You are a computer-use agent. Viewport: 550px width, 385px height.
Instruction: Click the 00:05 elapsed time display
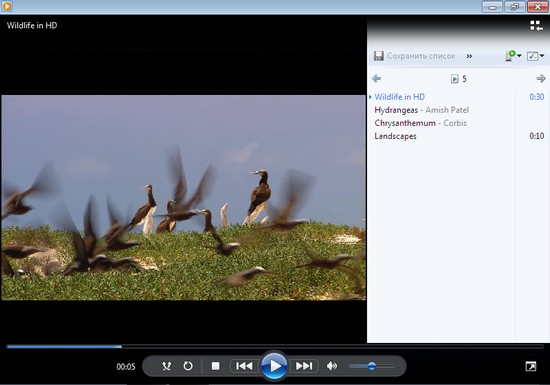pyautogui.click(x=126, y=367)
